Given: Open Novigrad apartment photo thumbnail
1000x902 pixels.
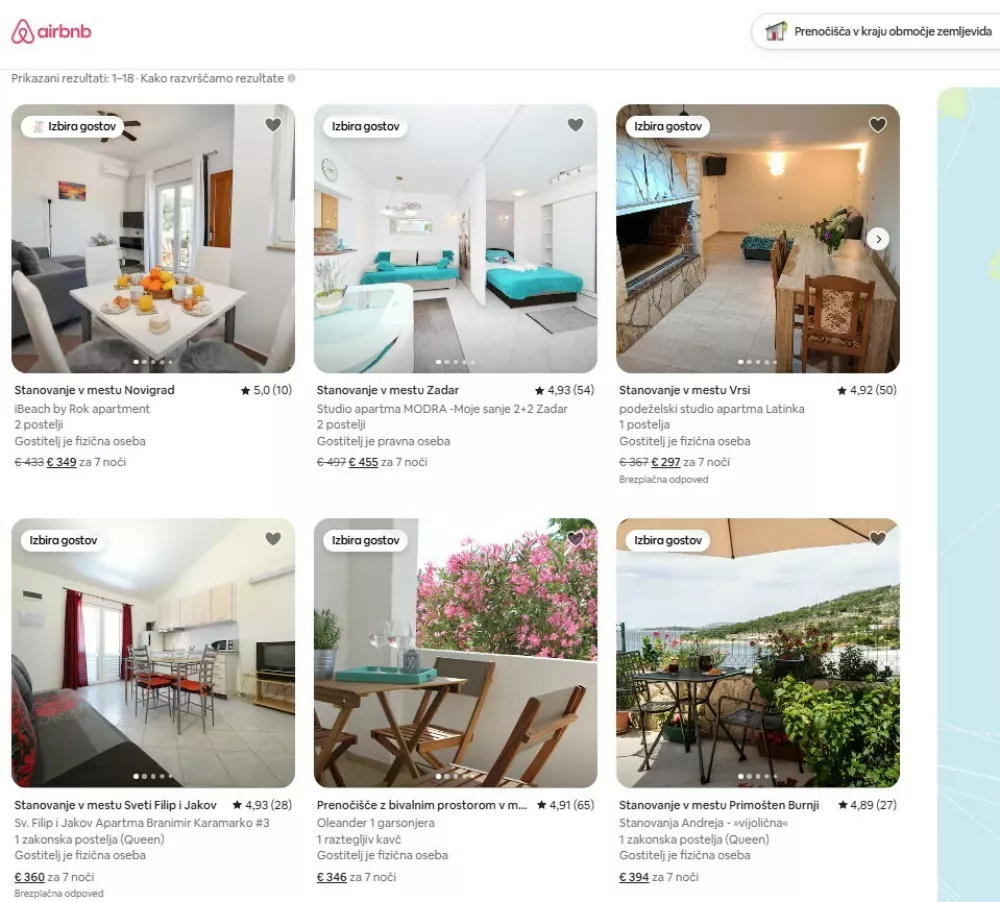Looking at the screenshot, I should (x=153, y=239).
